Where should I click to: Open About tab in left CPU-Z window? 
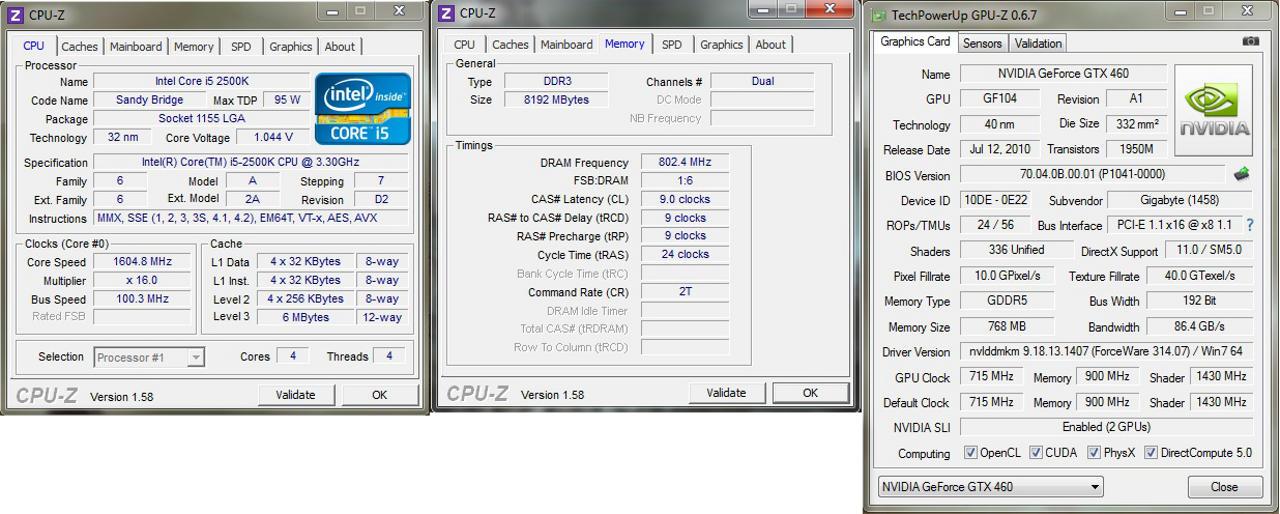(340, 46)
